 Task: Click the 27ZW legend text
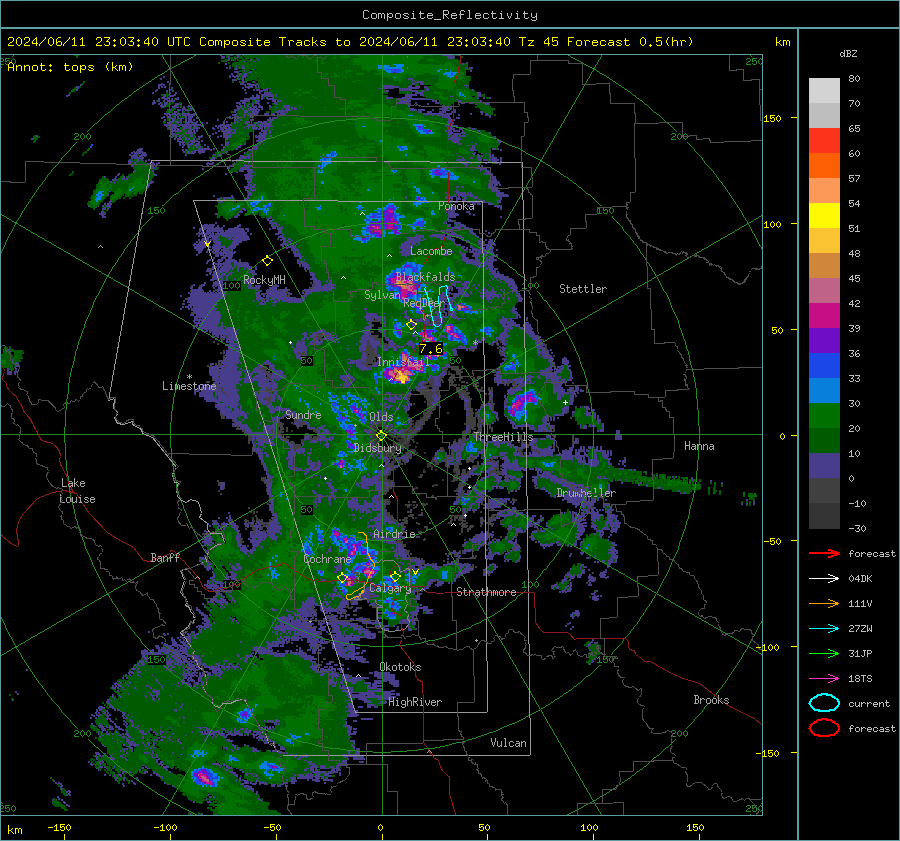[x=860, y=629]
